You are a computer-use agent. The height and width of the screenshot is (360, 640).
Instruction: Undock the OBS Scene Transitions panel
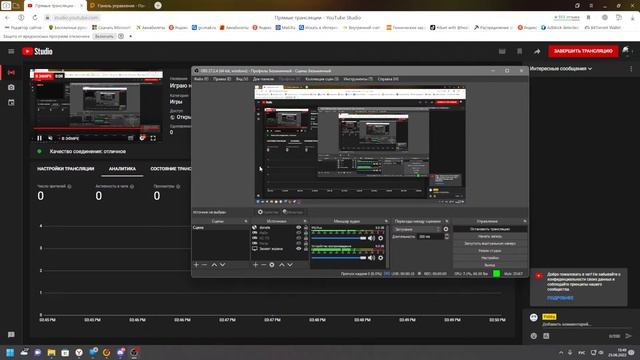click(x=447, y=221)
